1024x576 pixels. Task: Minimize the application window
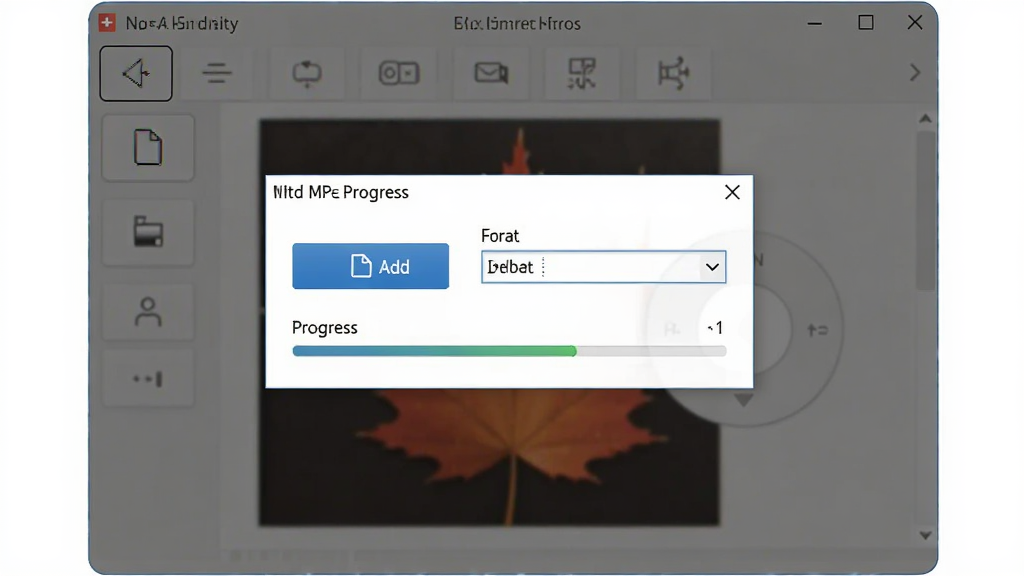tap(814, 24)
